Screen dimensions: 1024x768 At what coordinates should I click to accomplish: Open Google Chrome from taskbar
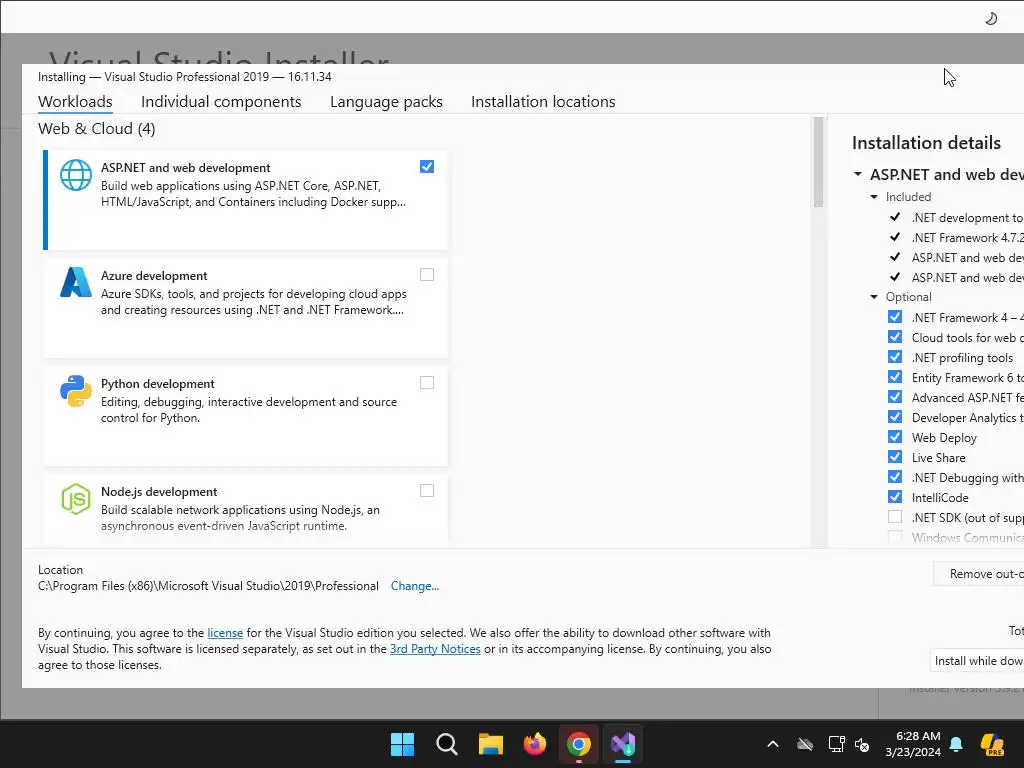click(x=579, y=744)
